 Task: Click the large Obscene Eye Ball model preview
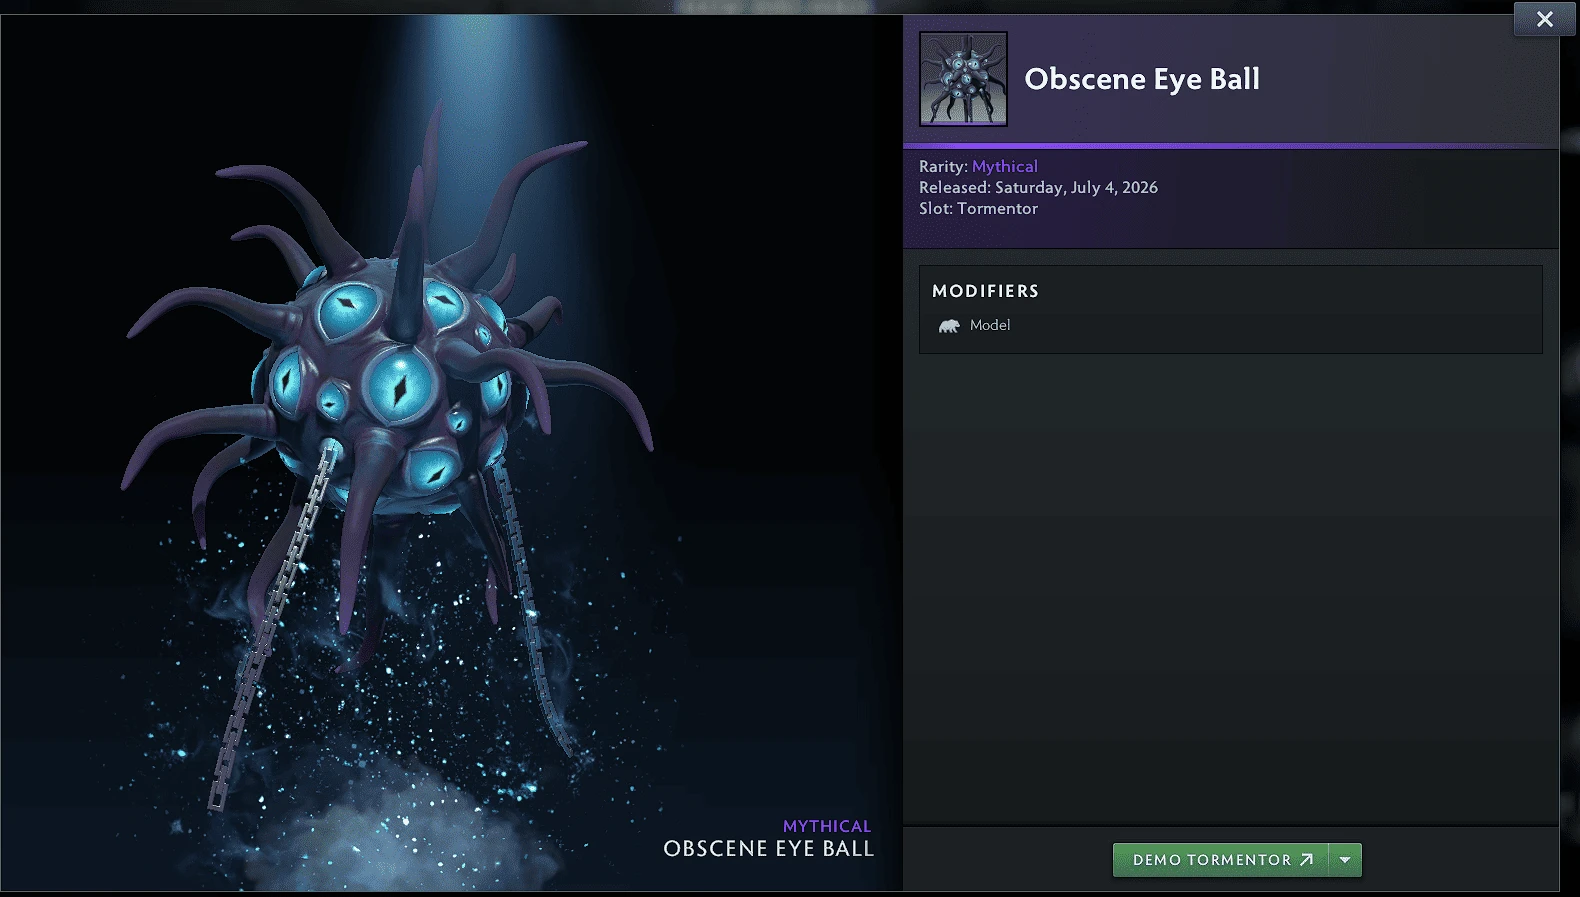[451, 452]
